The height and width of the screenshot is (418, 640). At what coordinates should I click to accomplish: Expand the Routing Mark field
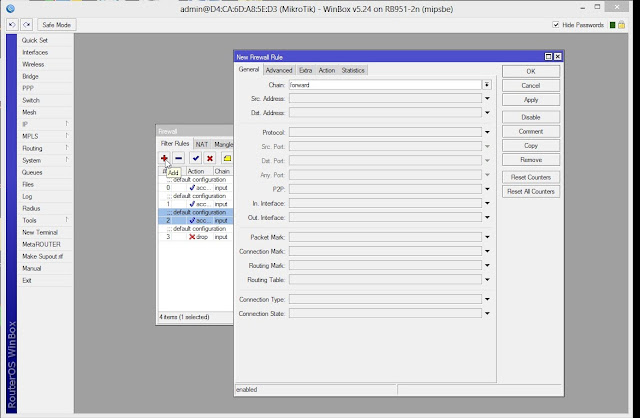pyautogui.click(x=487, y=266)
